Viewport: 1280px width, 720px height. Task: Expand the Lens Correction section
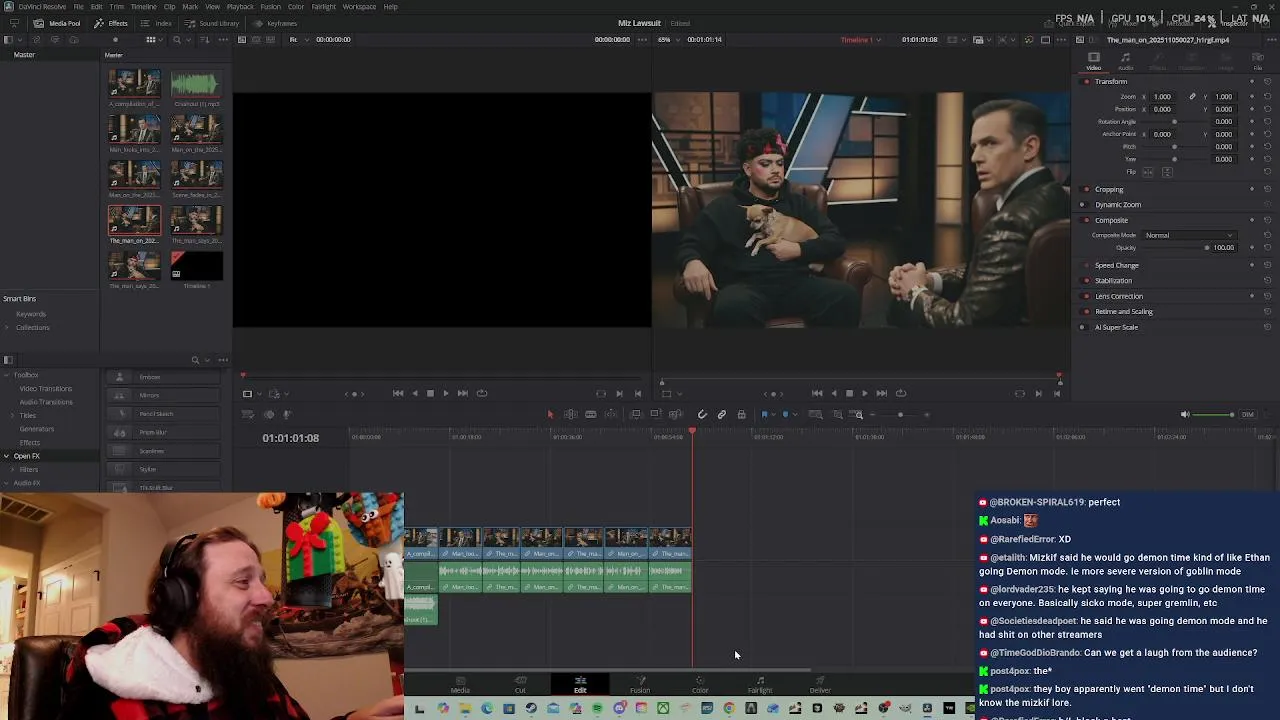click(1119, 296)
